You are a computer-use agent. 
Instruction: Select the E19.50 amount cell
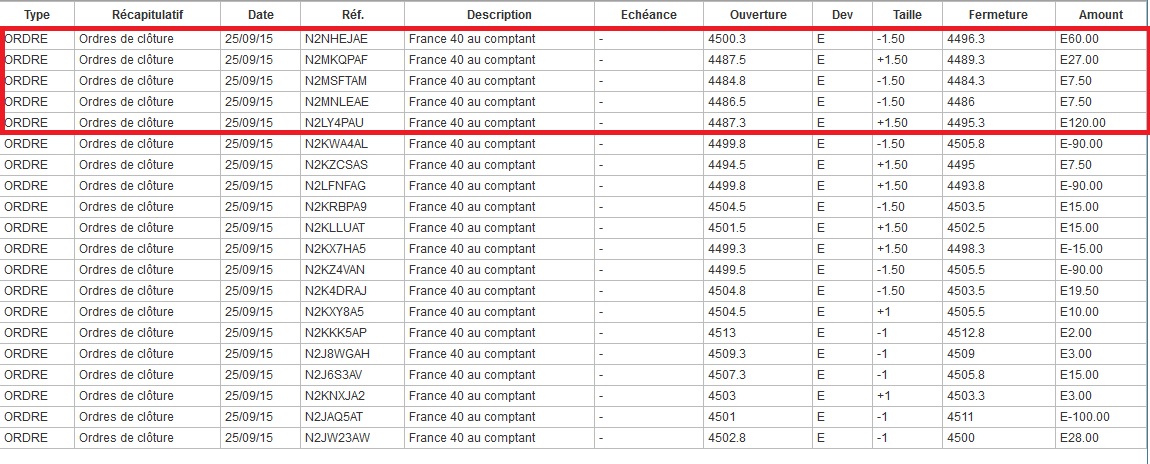coord(1080,291)
